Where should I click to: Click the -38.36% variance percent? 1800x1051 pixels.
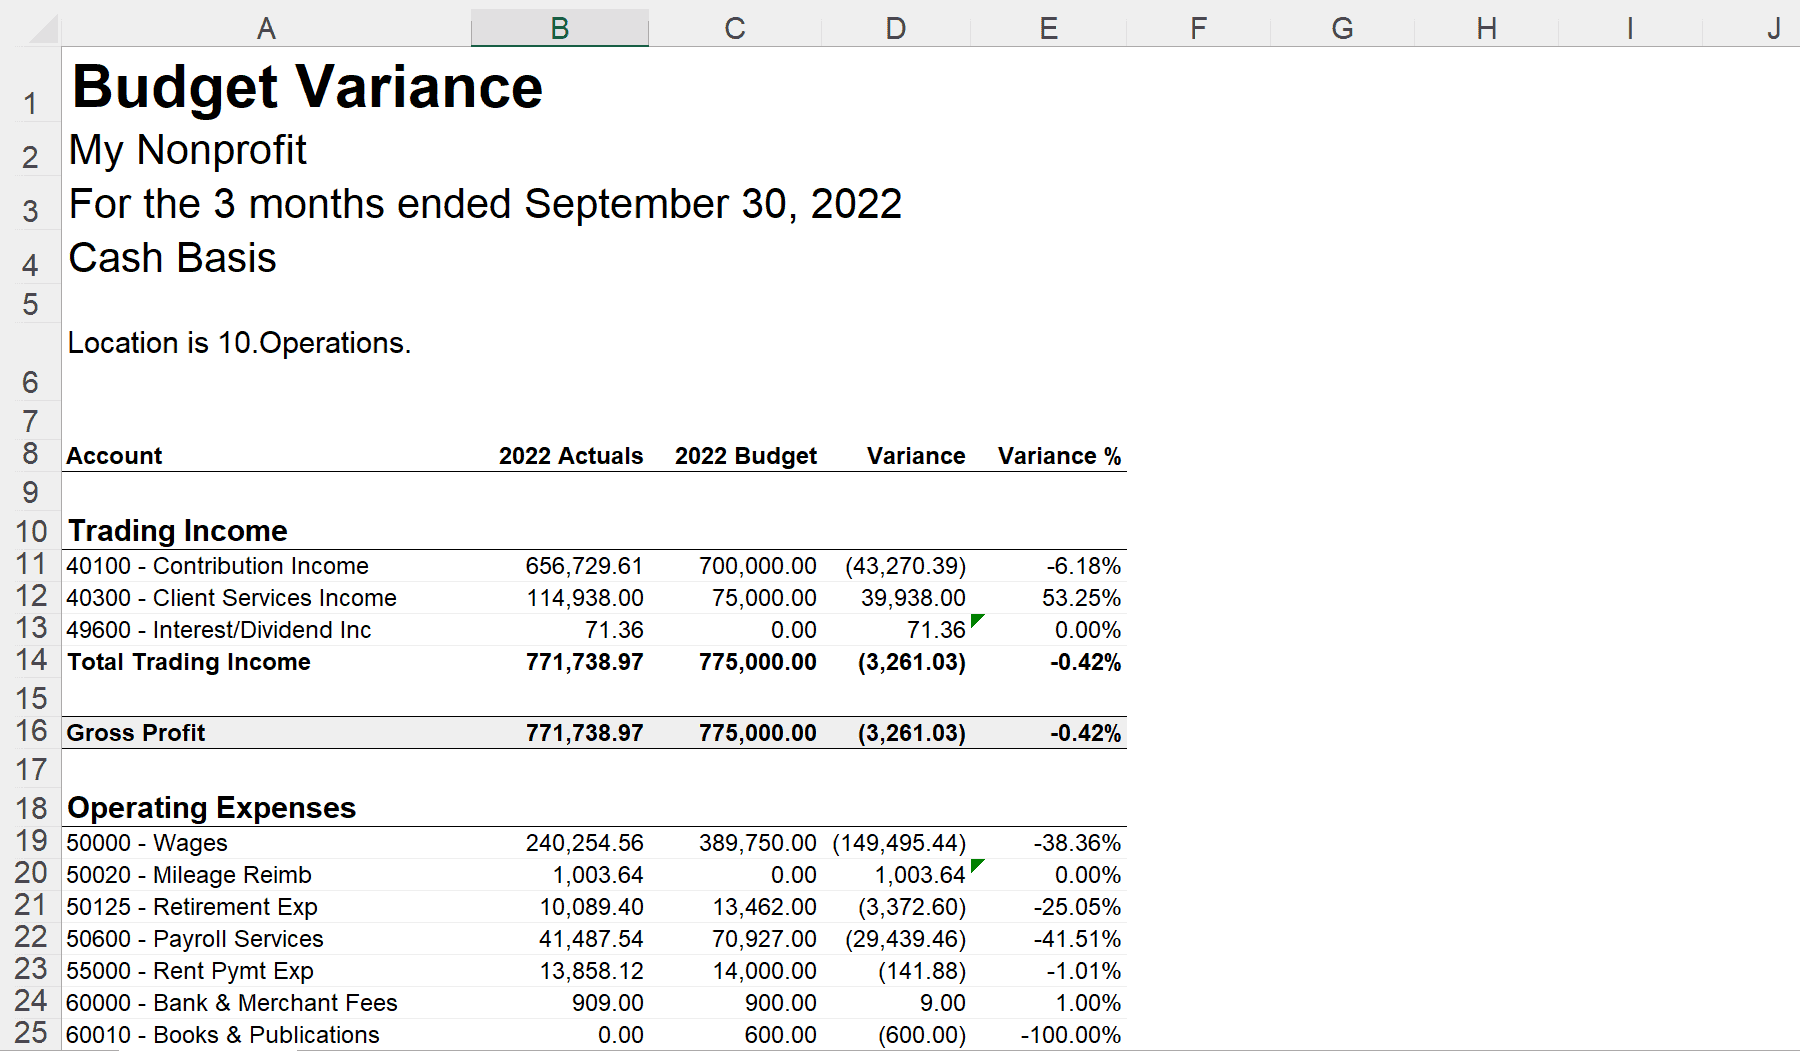tap(1077, 843)
